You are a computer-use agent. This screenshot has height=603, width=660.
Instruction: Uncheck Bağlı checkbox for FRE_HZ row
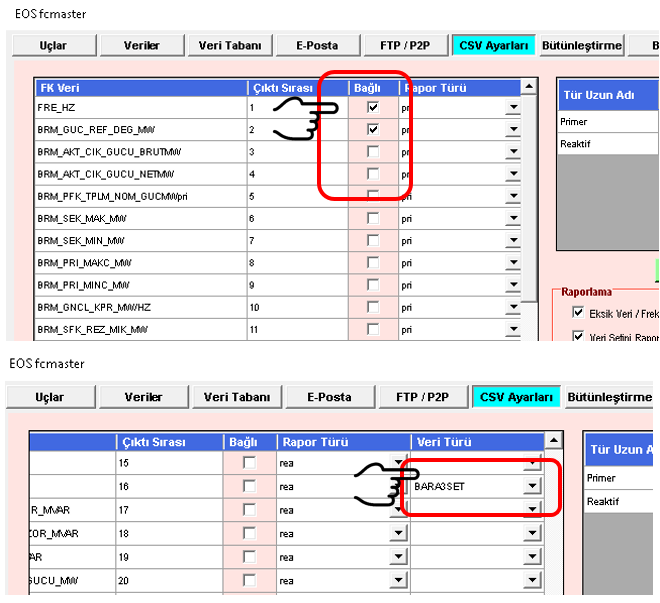[373, 107]
